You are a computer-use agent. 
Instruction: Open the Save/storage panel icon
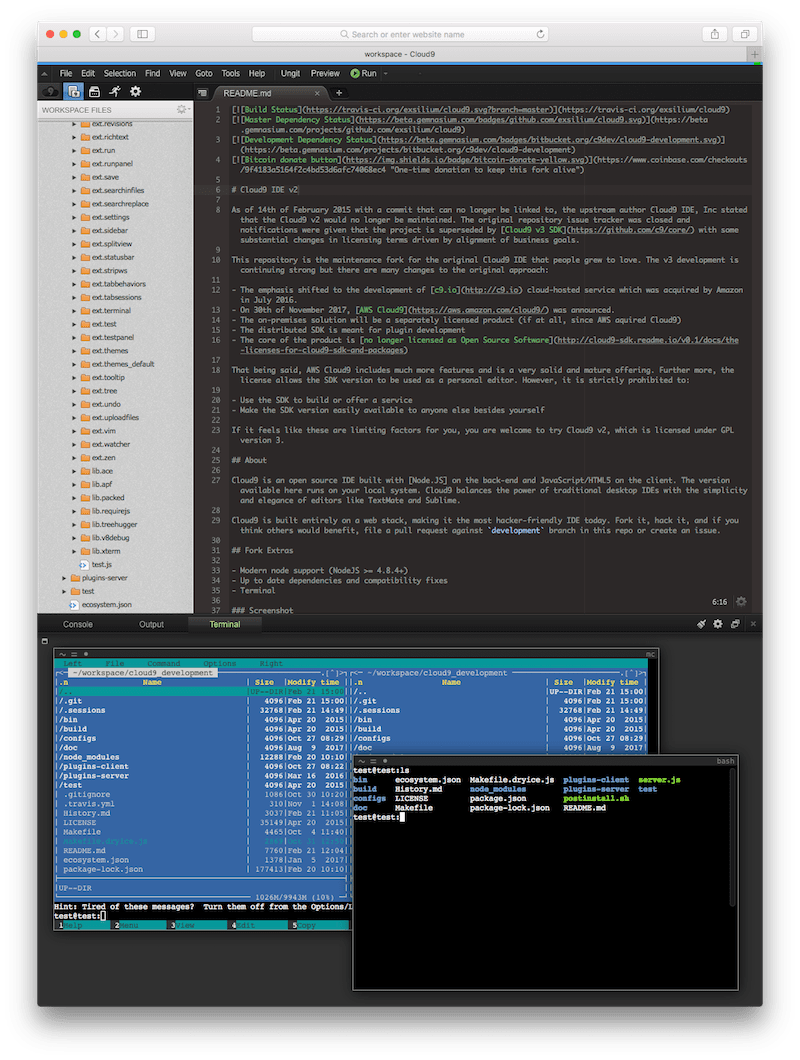click(x=95, y=91)
